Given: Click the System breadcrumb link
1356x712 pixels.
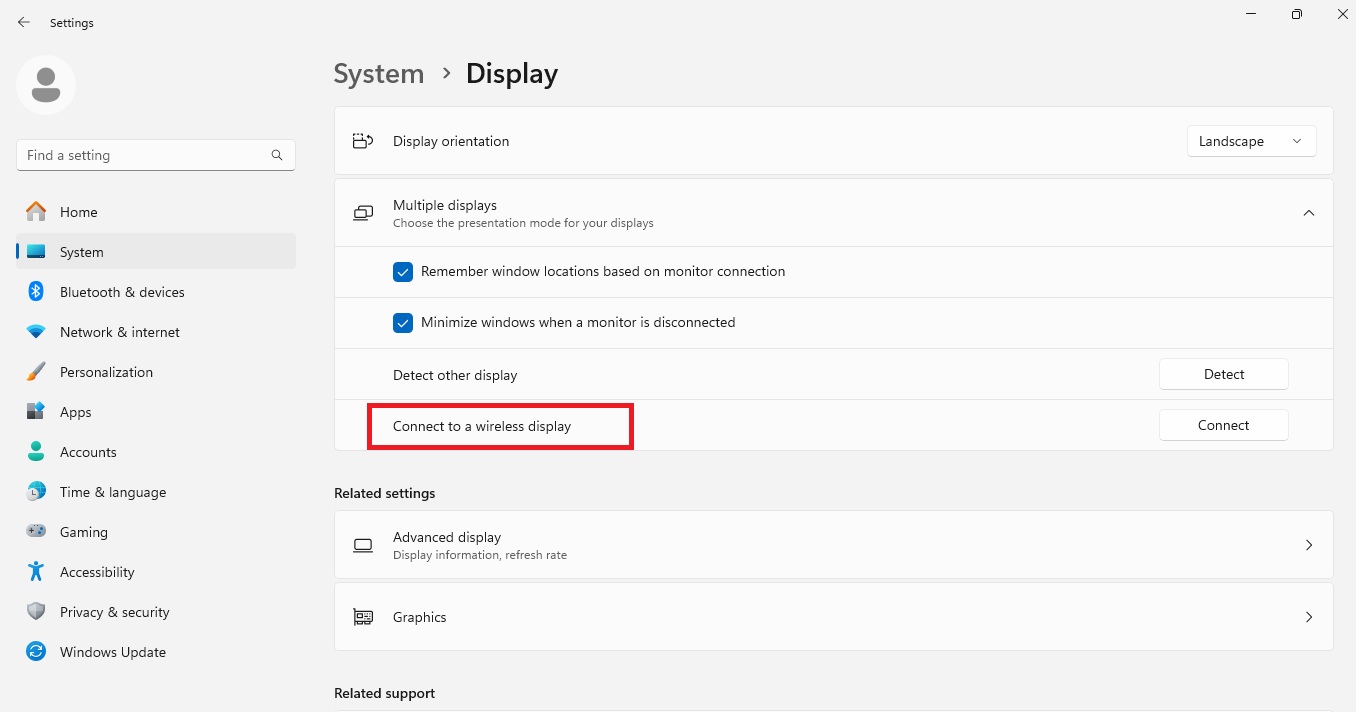Looking at the screenshot, I should click(x=379, y=74).
